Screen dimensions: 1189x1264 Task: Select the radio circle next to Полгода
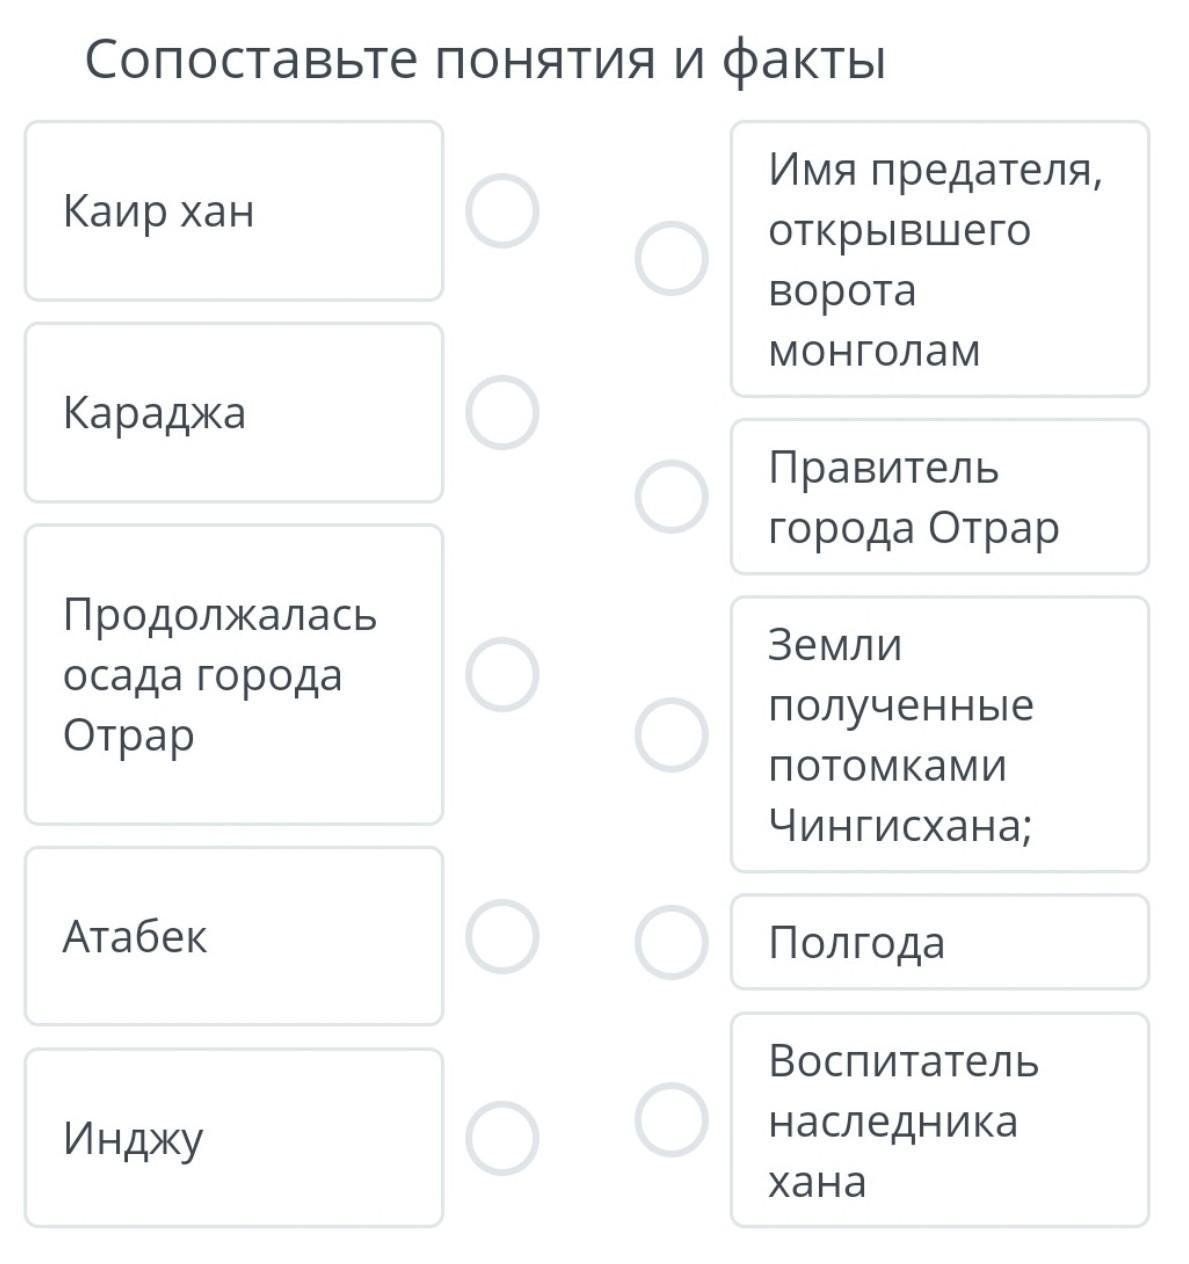(672, 942)
